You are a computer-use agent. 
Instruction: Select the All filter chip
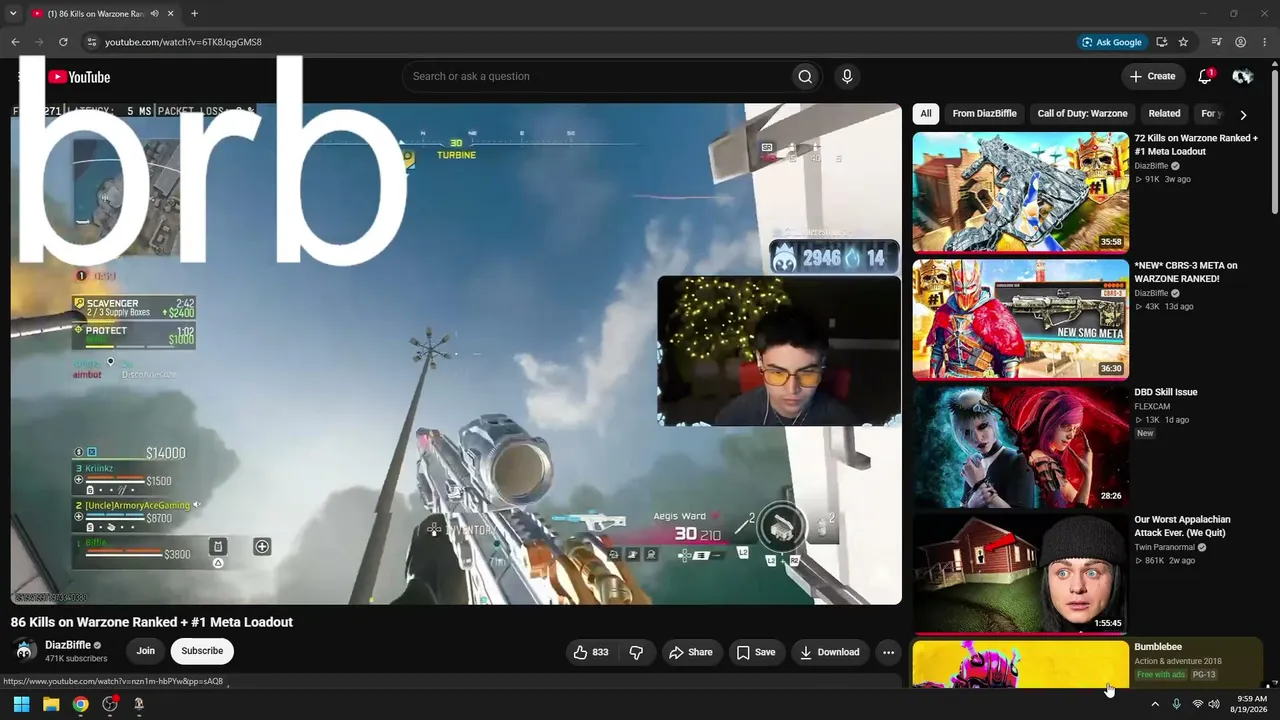[926, 114]
